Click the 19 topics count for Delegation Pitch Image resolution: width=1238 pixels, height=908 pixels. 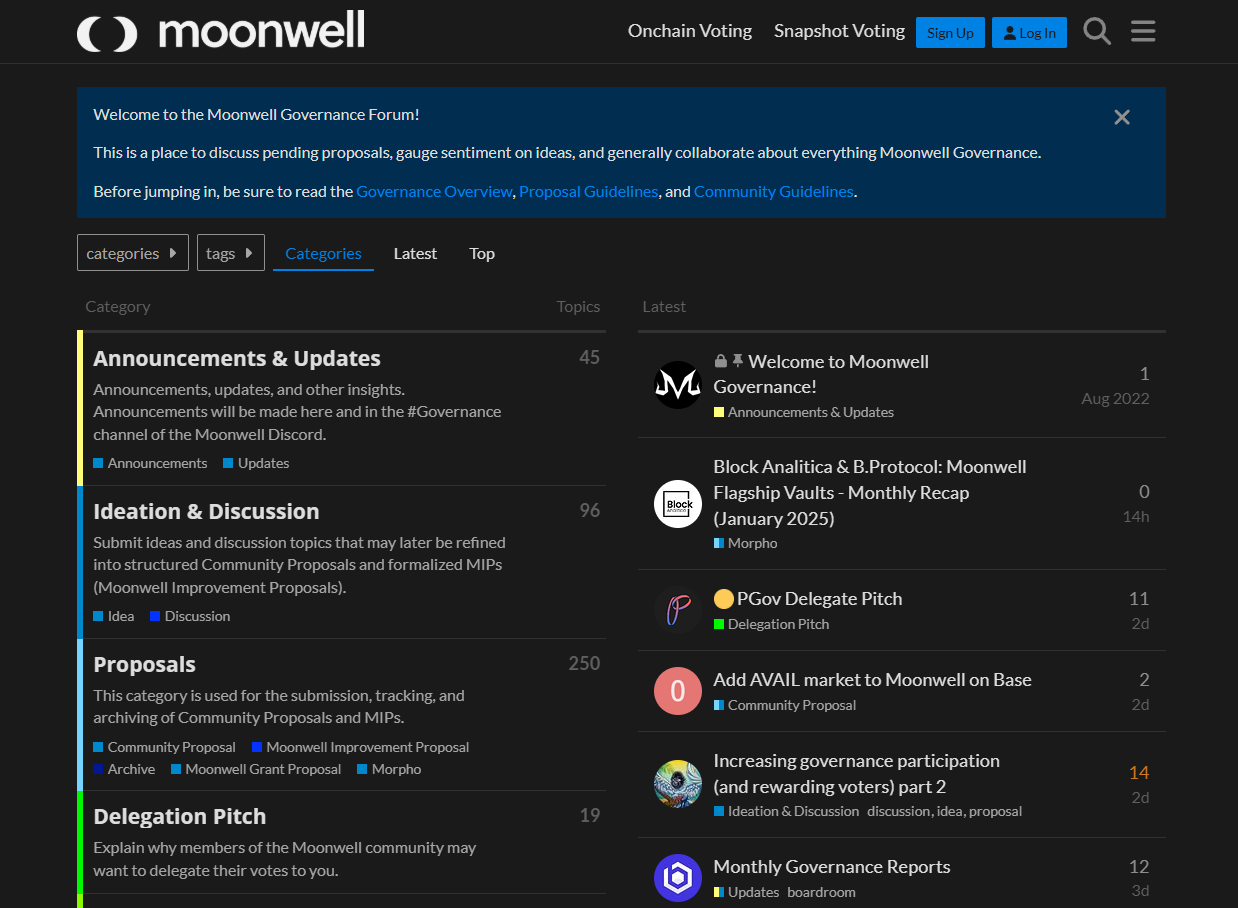pyautogui.click(x=590, y=815)
